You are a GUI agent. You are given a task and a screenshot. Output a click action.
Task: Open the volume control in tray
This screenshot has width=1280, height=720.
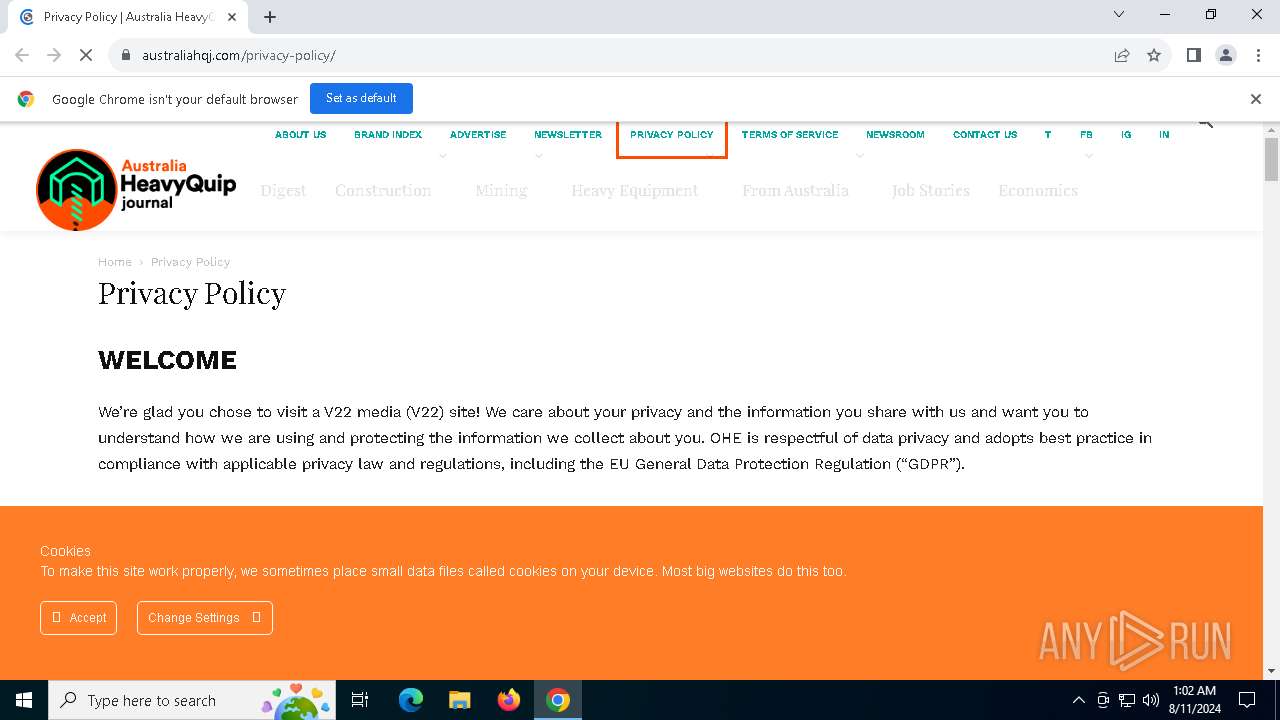coord(1151,700)
